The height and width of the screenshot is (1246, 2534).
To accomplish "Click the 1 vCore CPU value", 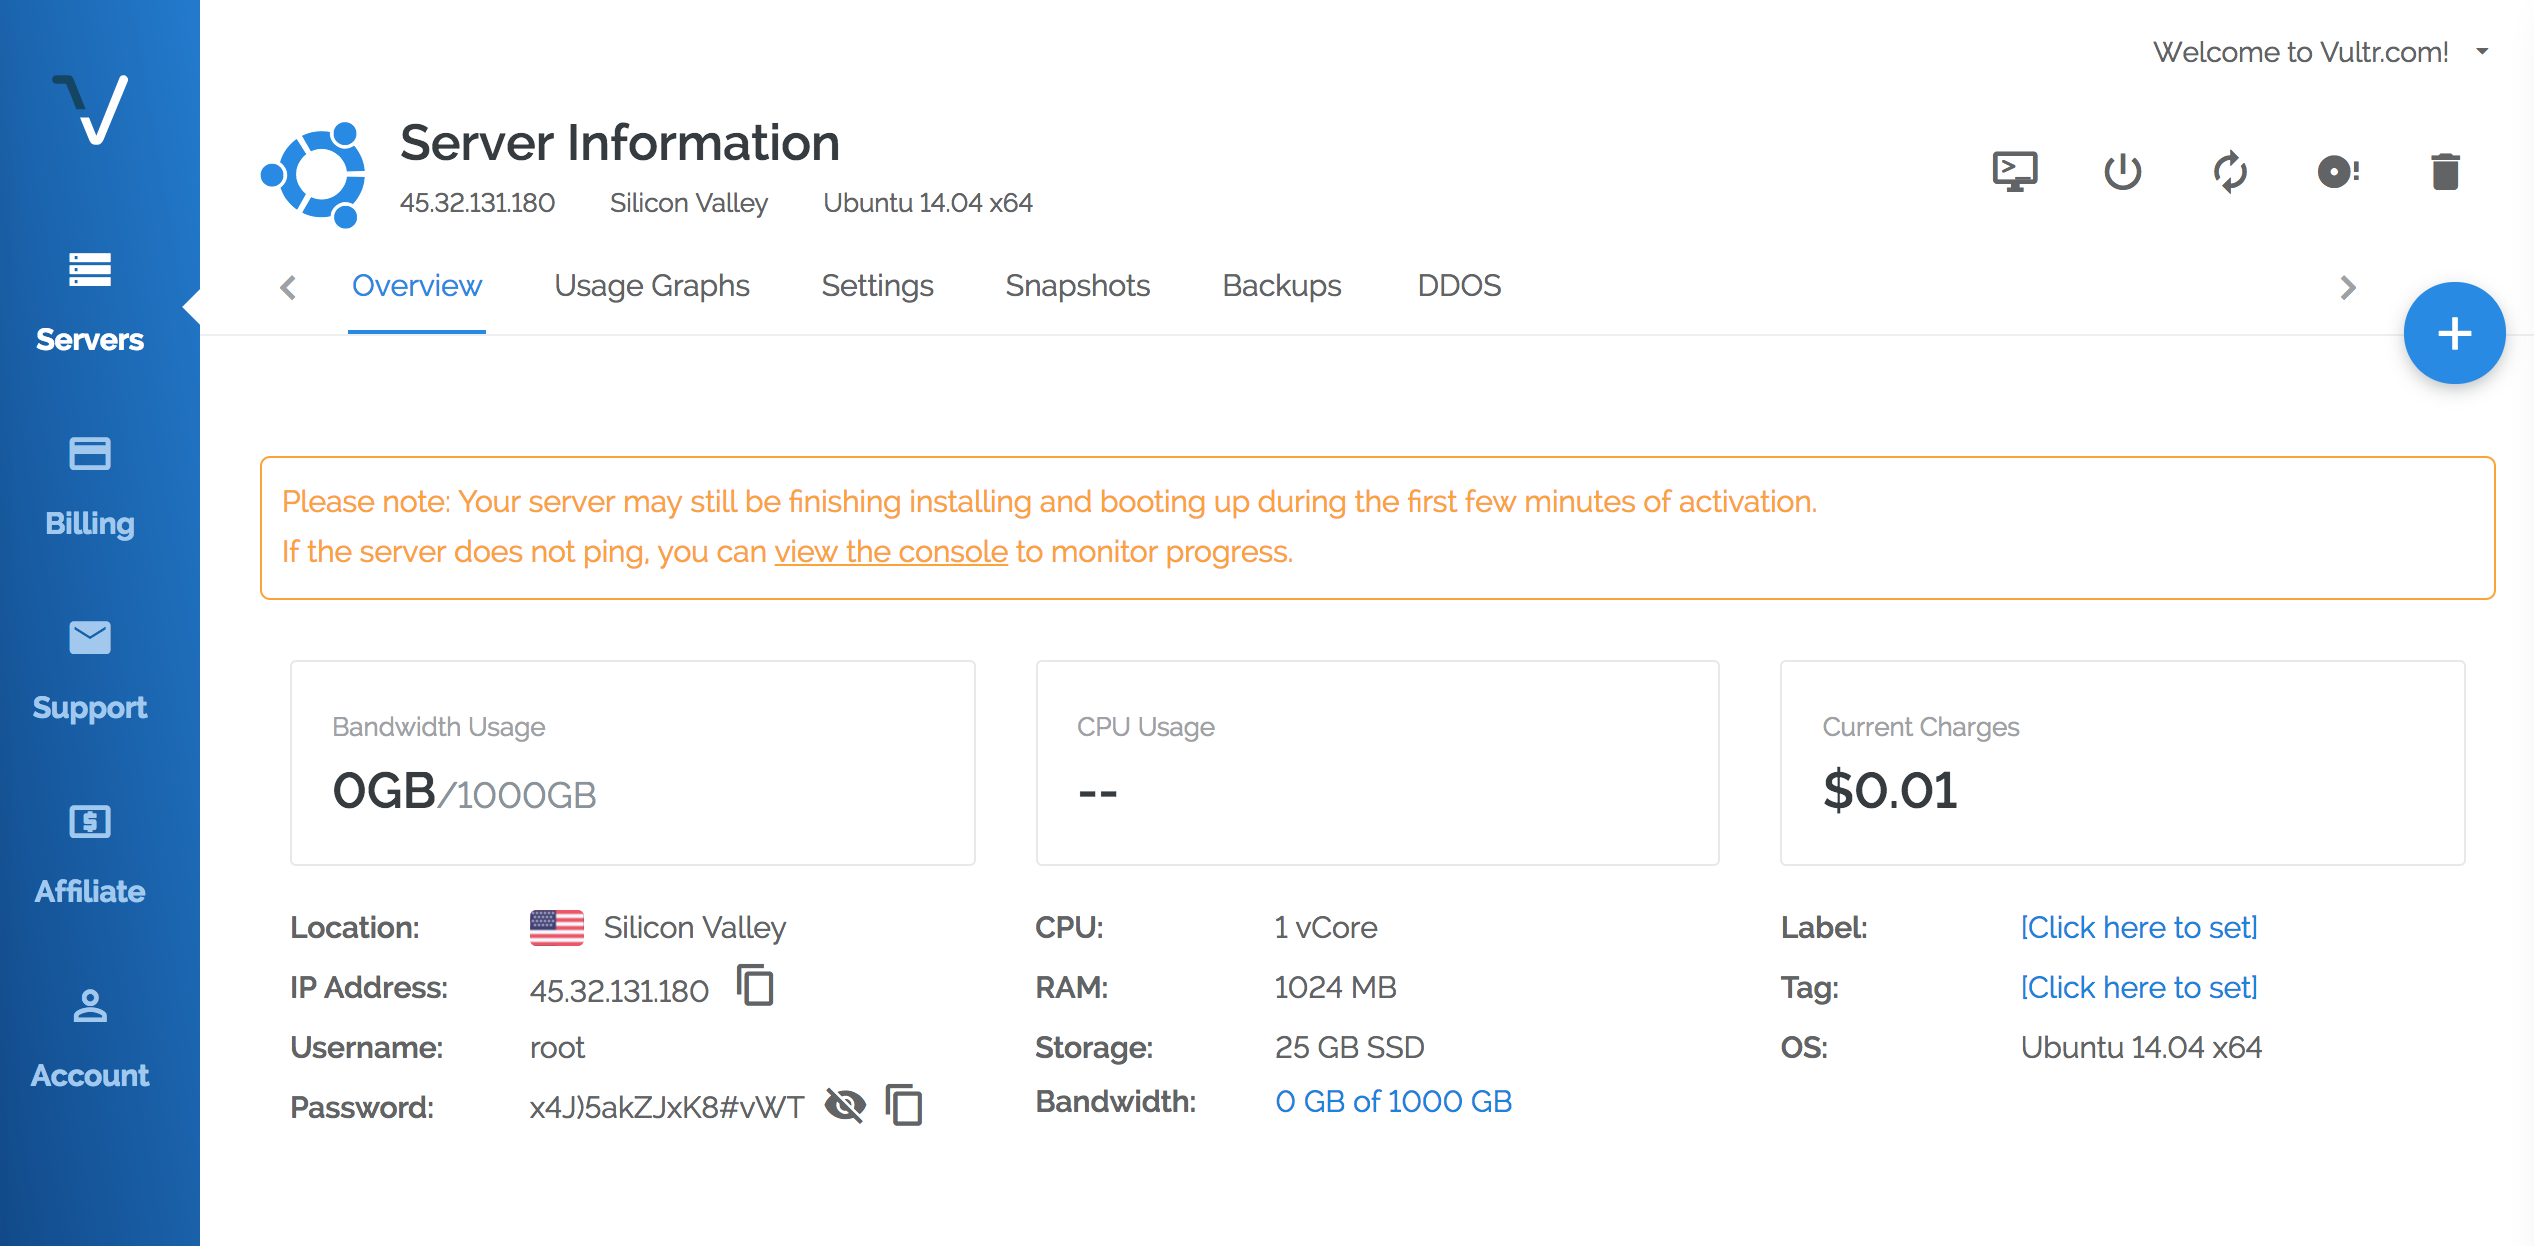I will point(1326,928).
